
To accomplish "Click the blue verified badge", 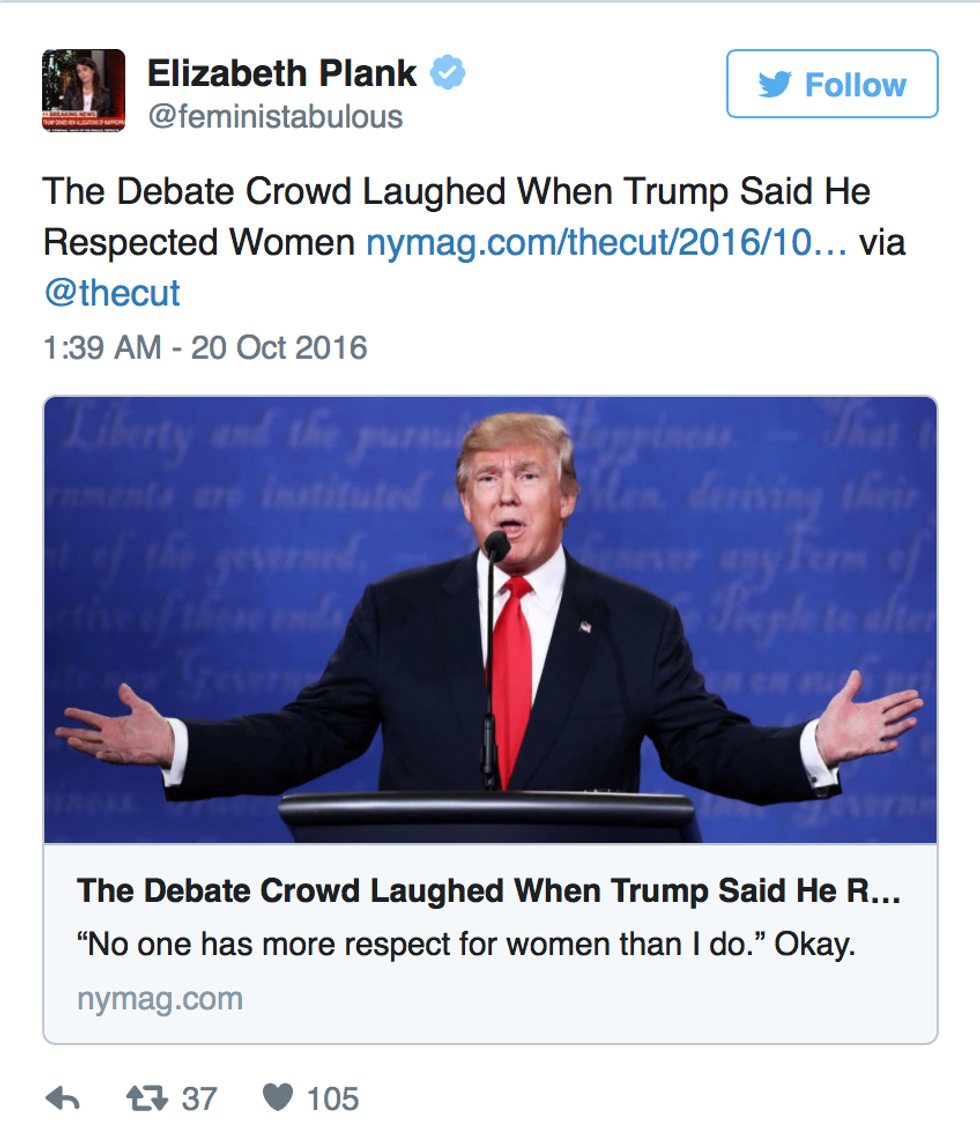I will point(447,73).
